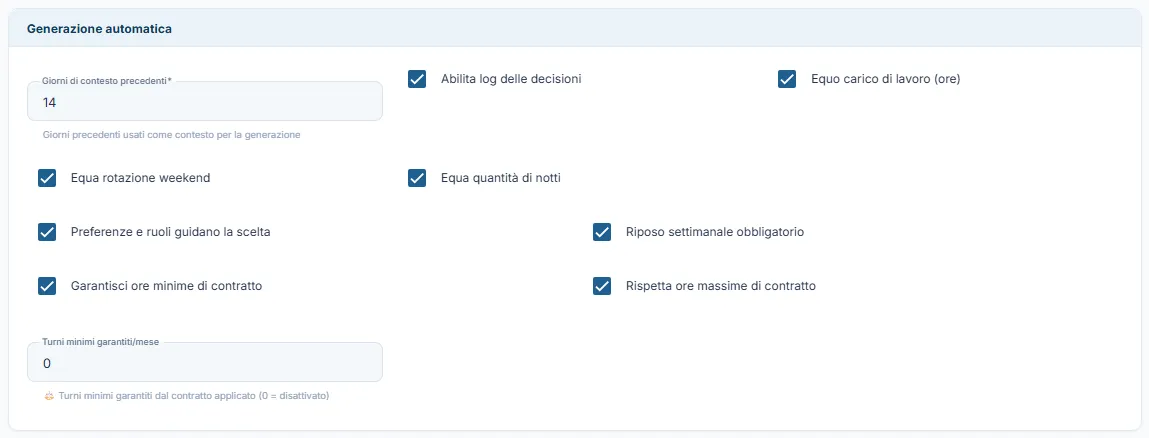Focus the Giorni di contesto precedenti field
The width and height of the screenshot is (1149, 438).
204,101
